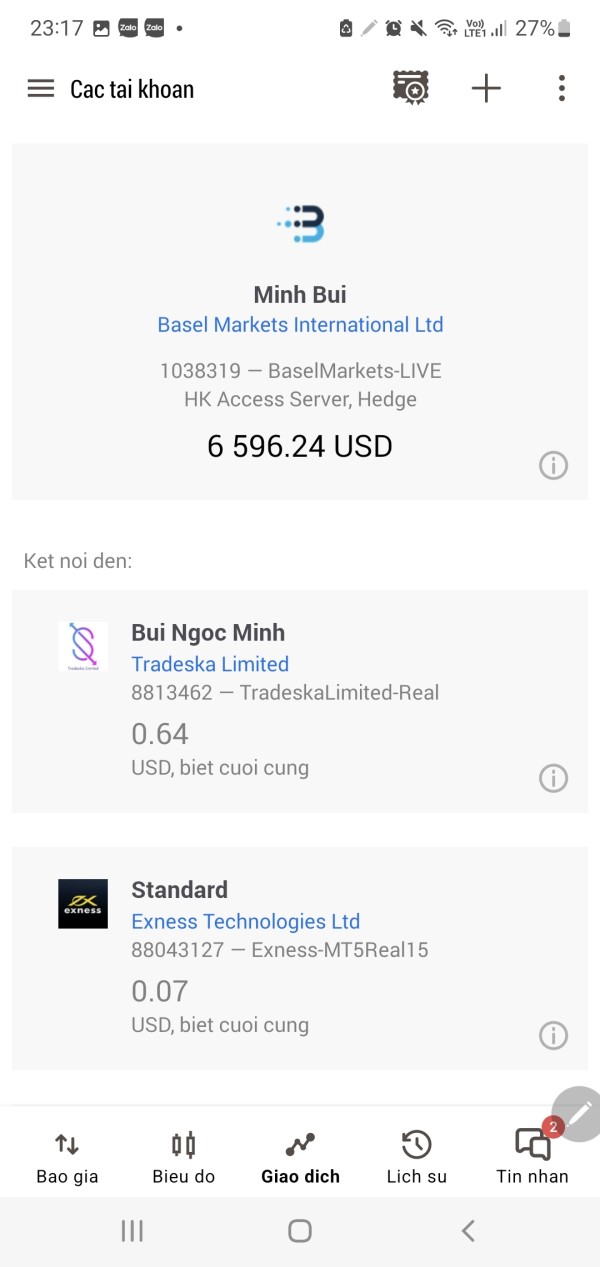Open Basel Markets International Ltd link
This screenshot has width=600, height=1267.
(300, 325)
